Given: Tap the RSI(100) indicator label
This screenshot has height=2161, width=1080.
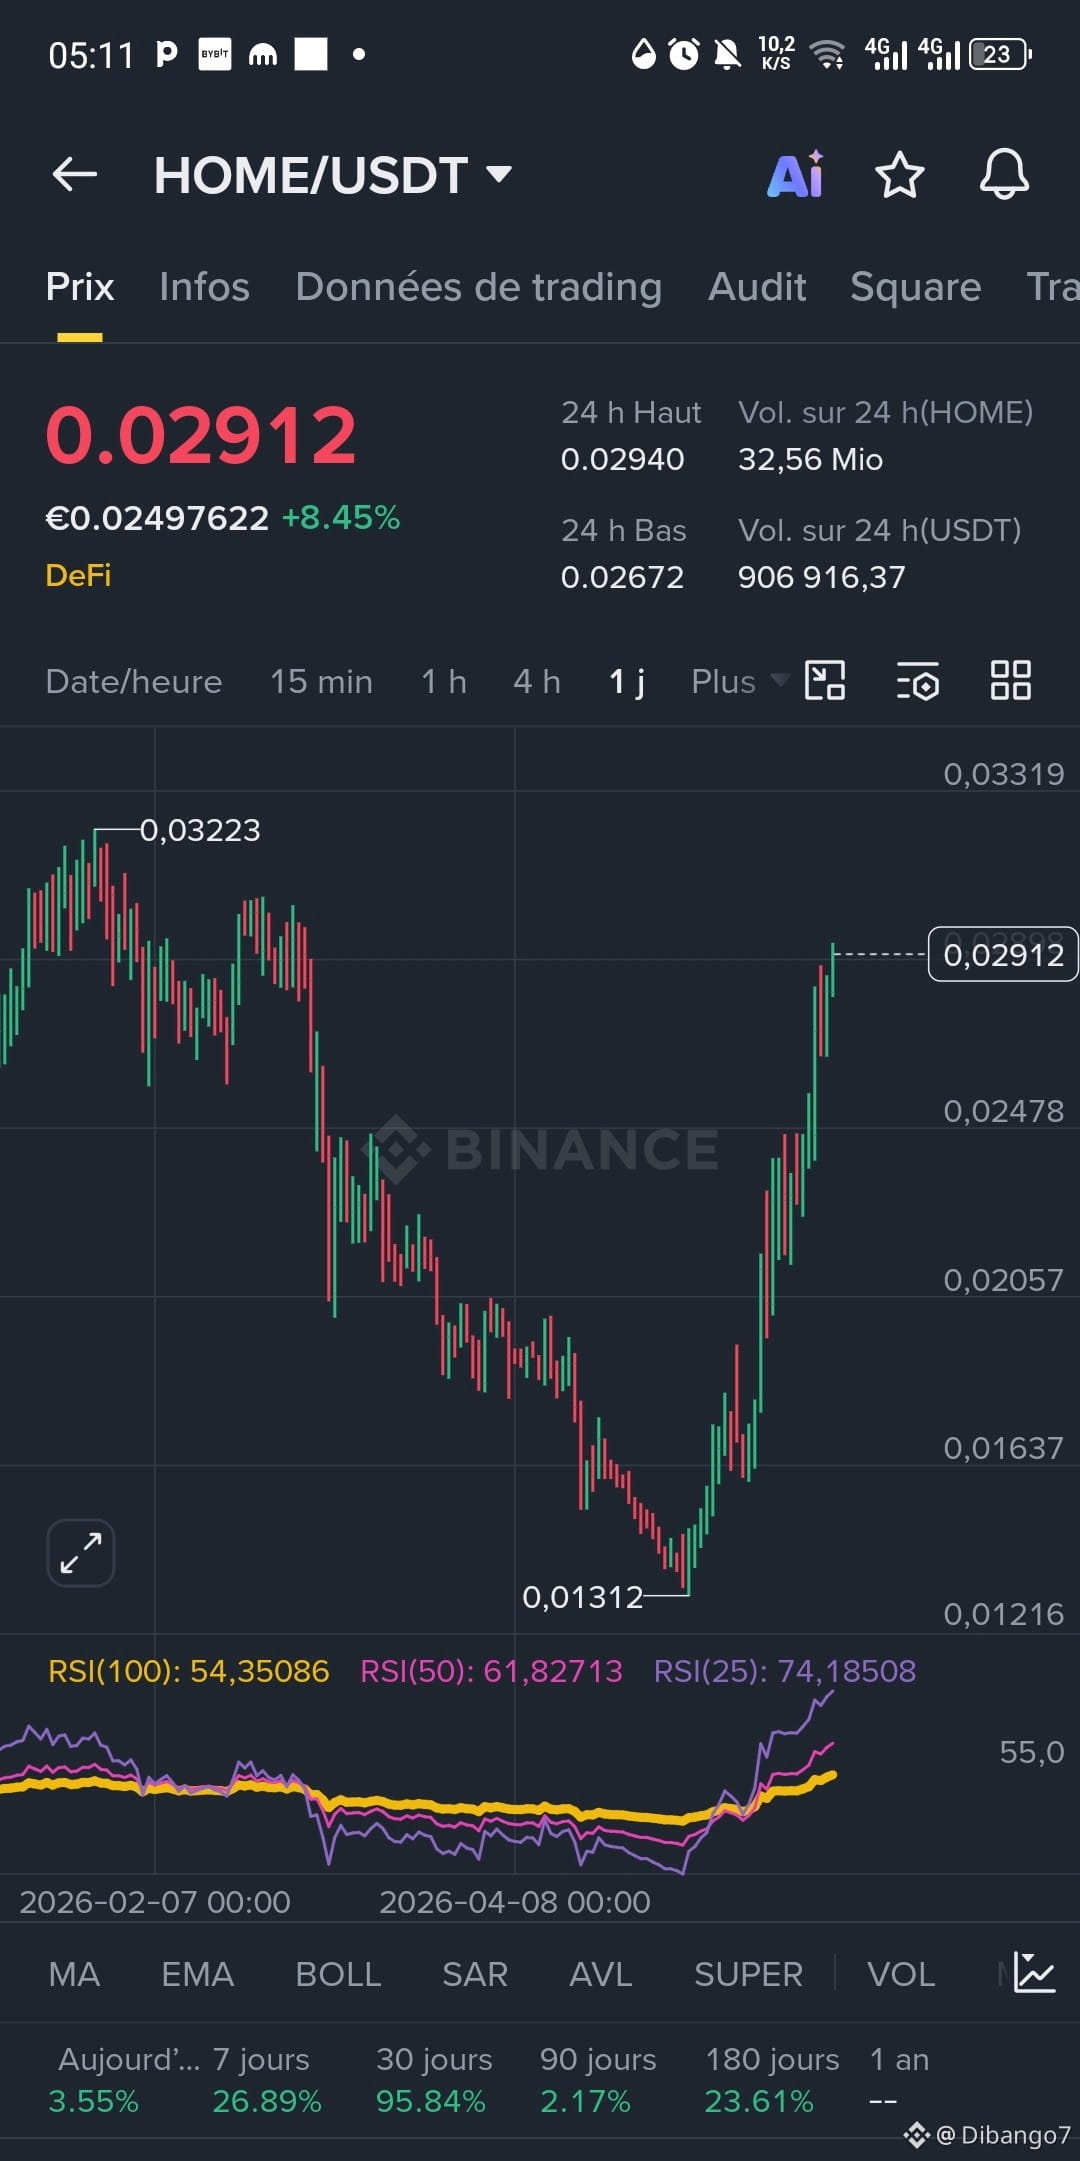Looking at the screenshot, I should 189,1671.
